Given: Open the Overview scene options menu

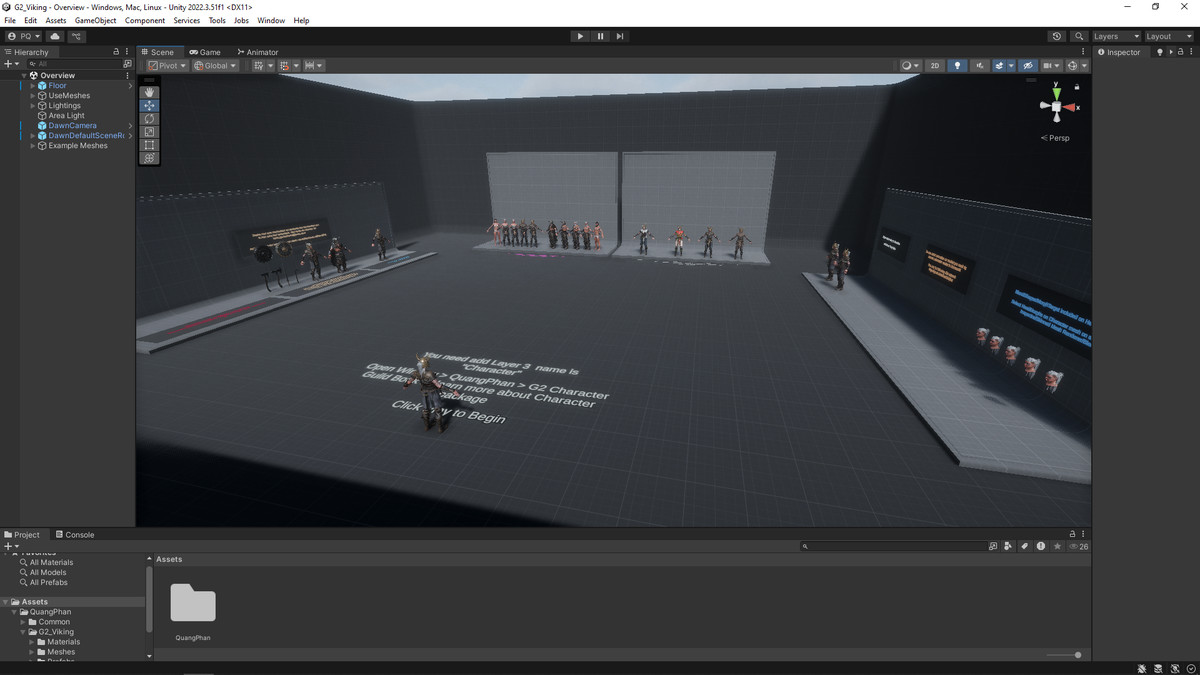Looking at the screenshot, I should click(x=127, y=75).
